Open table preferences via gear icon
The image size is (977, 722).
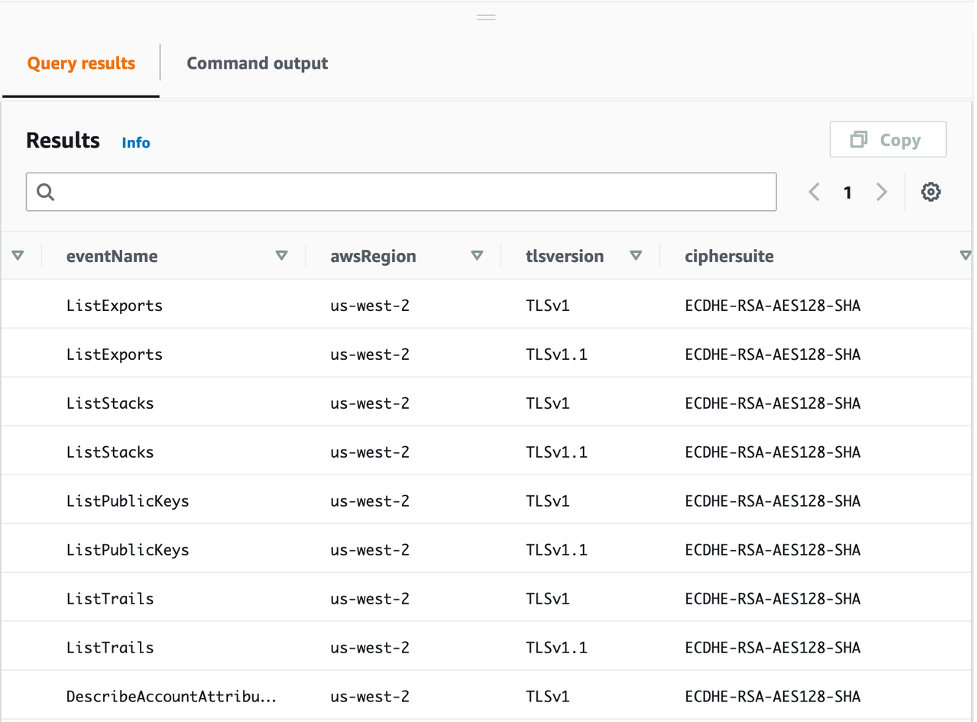click(931, 192)
